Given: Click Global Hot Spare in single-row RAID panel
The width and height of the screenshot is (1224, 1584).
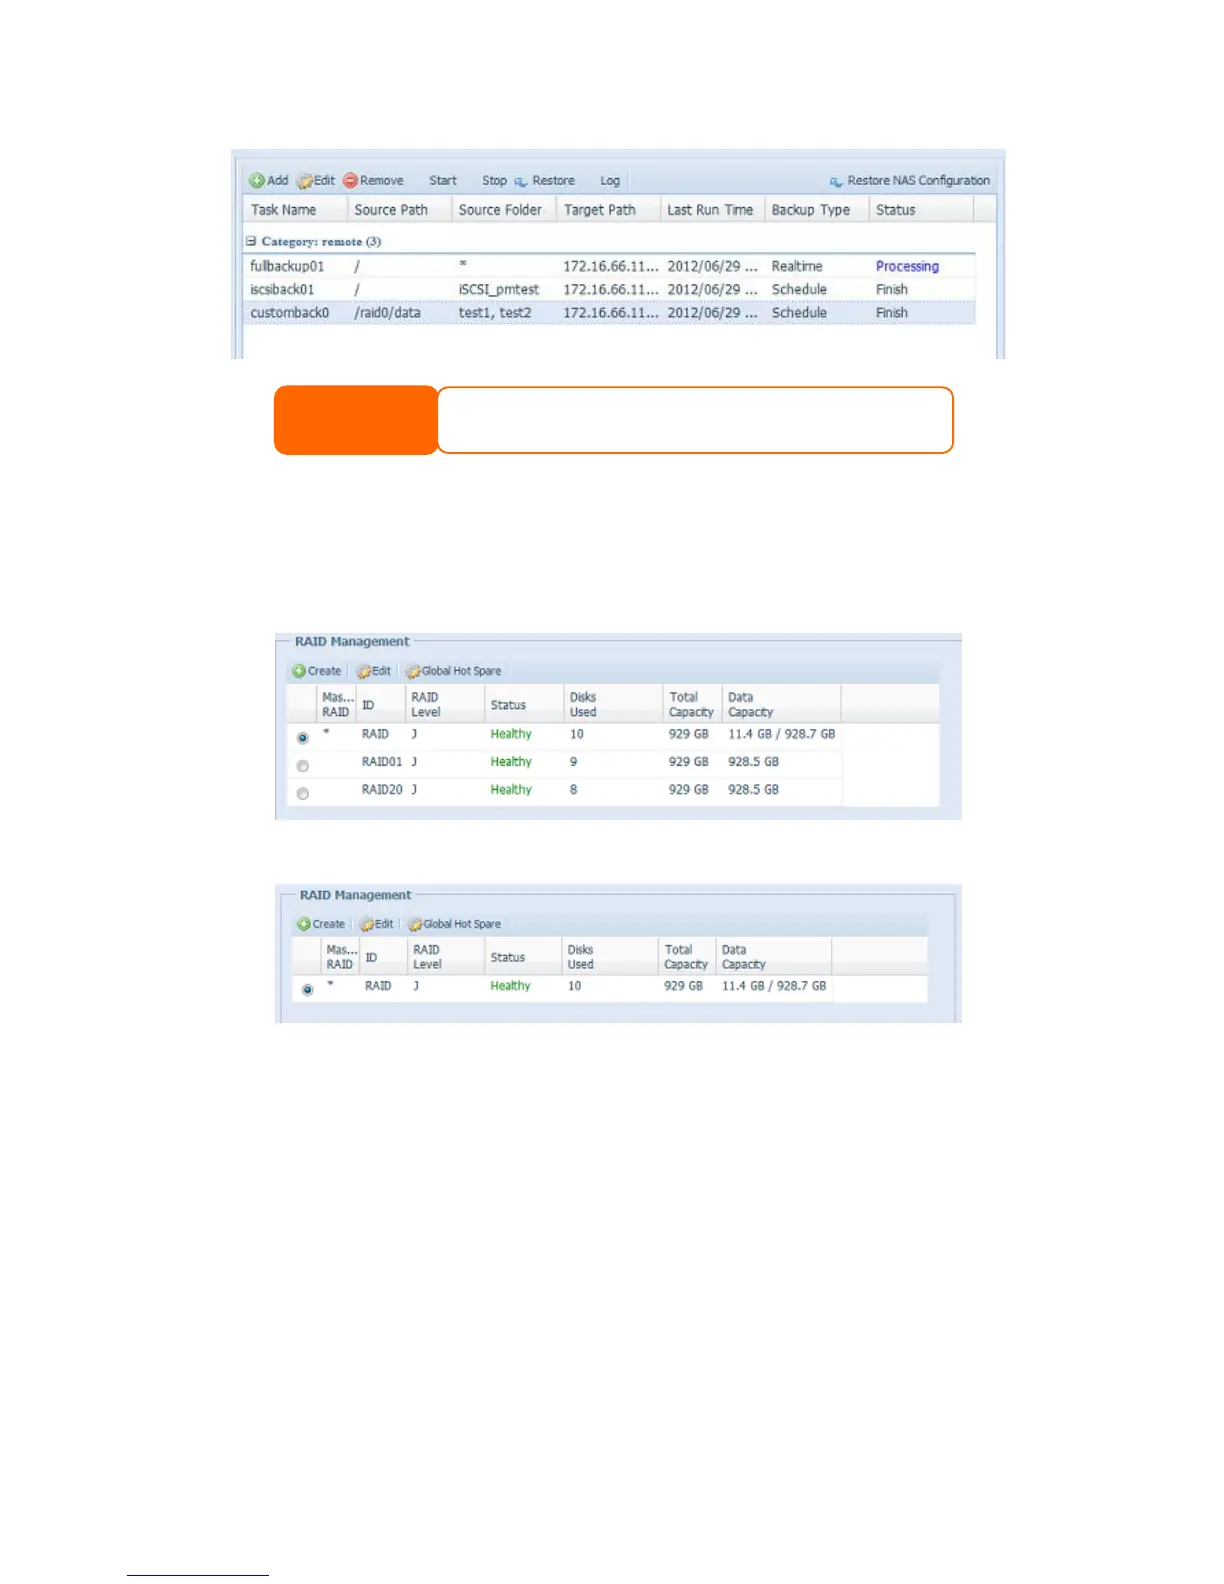Looking at the screenshot, I should point(454,924).
